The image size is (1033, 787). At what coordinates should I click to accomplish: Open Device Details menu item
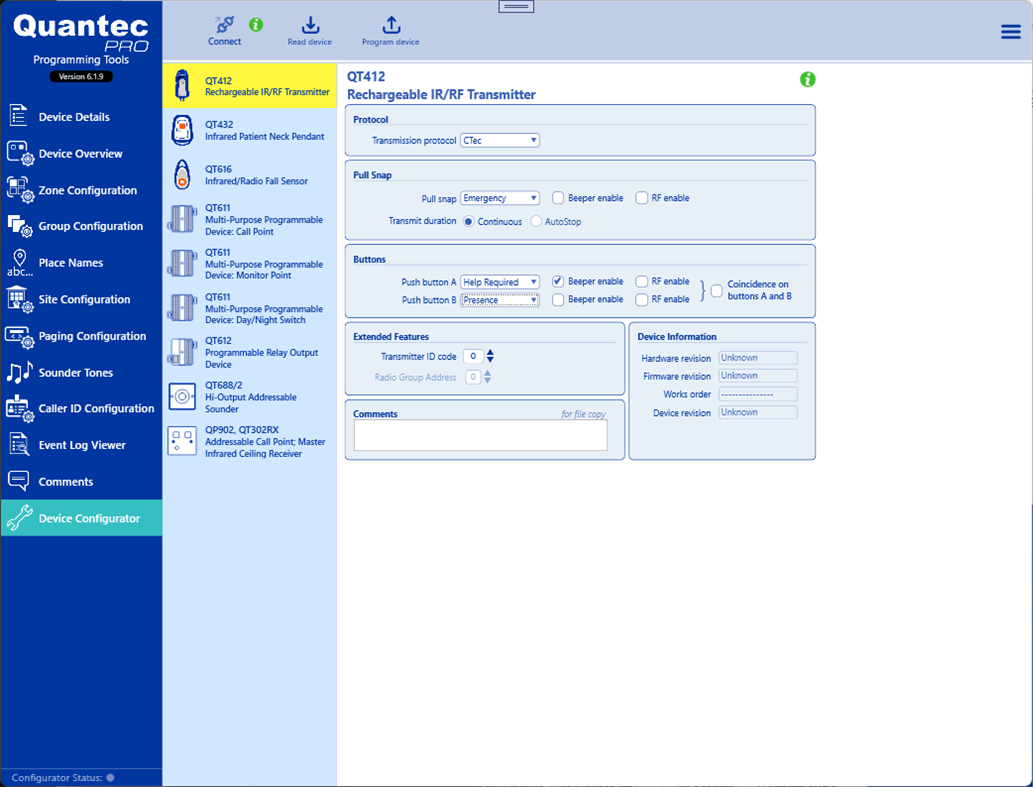point(81,117)
